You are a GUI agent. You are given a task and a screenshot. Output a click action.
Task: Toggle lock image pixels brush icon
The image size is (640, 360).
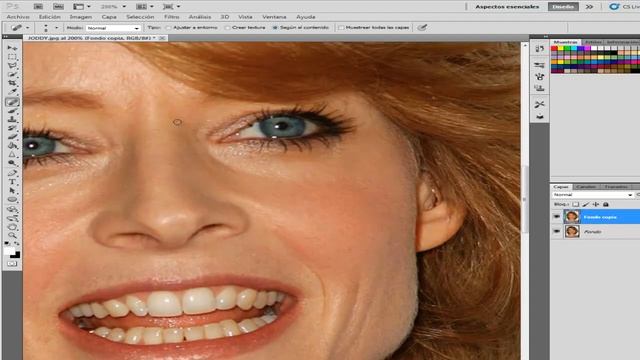[x=586, y=204]
